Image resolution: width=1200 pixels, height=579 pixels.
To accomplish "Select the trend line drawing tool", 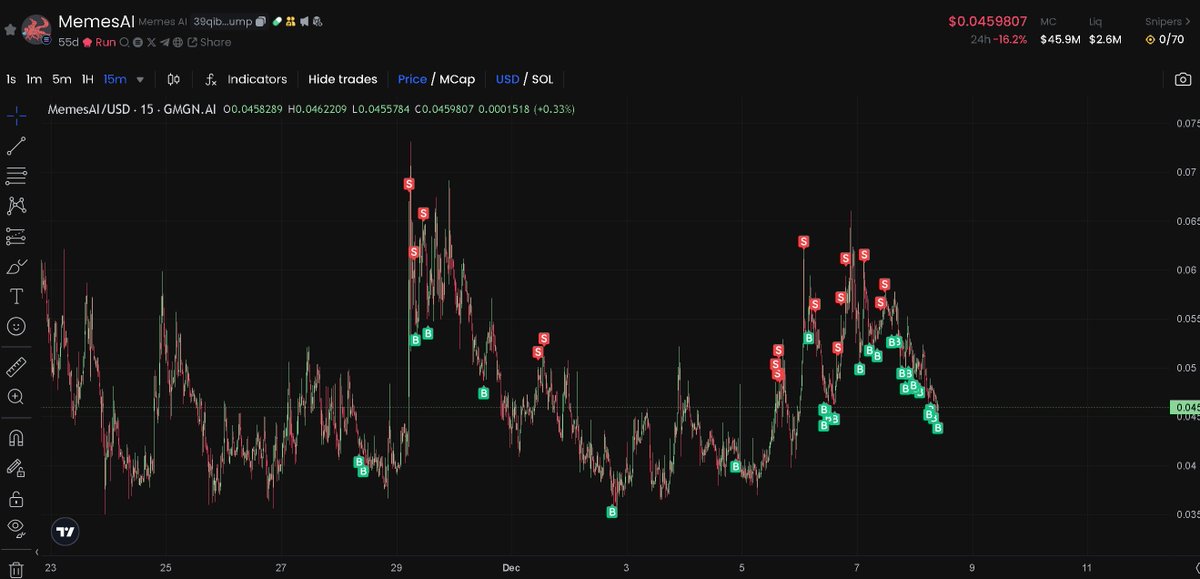I will point(16,146).
